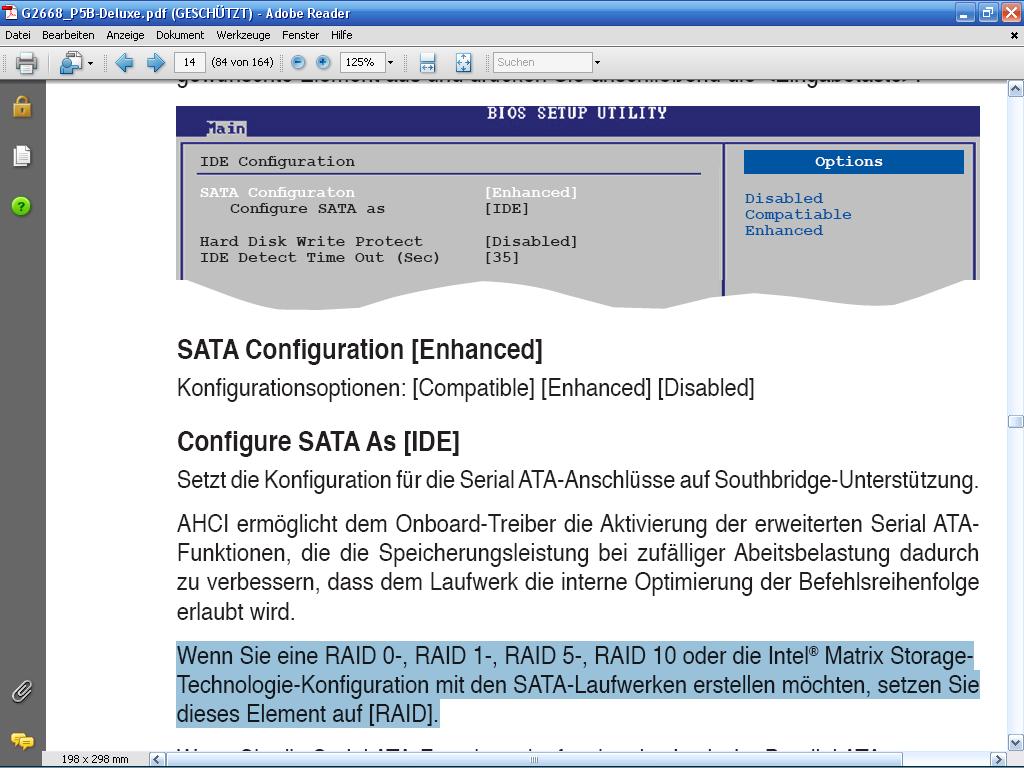The width and height of the screenshot is (1024, 768).
Task: Open the collaboration toolbar icon
Action: 71,63
